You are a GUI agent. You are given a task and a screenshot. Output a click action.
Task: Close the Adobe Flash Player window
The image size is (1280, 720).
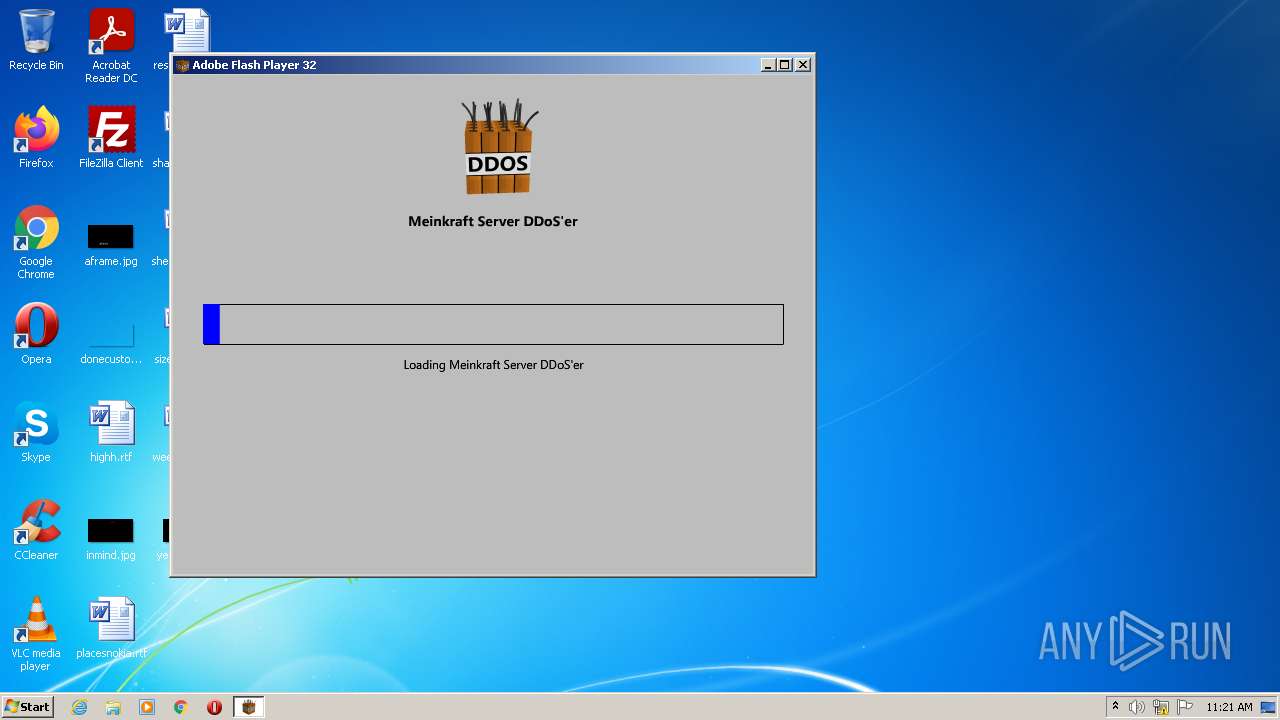[803, 65]
